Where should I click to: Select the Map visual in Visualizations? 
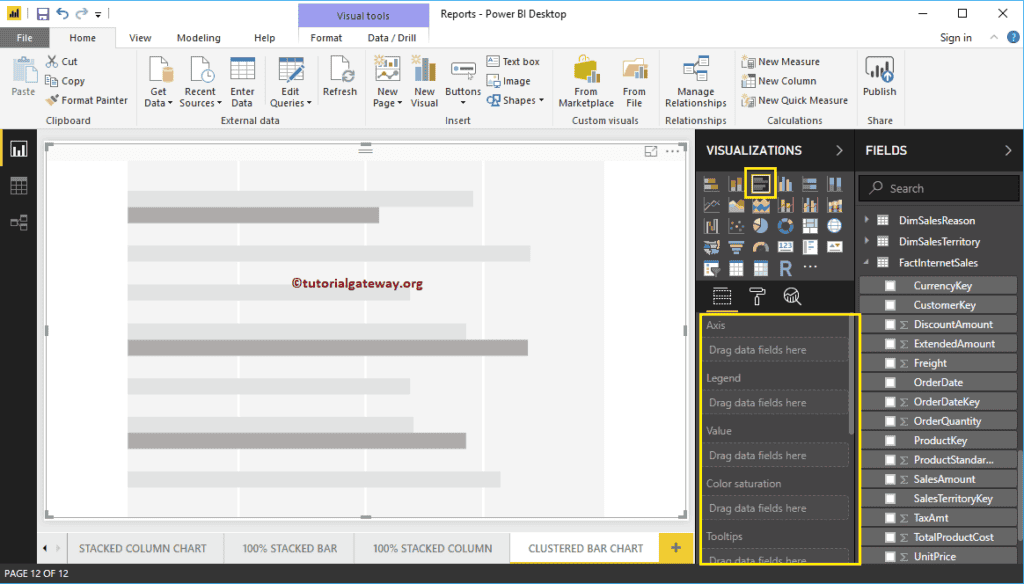click(836, 225)
